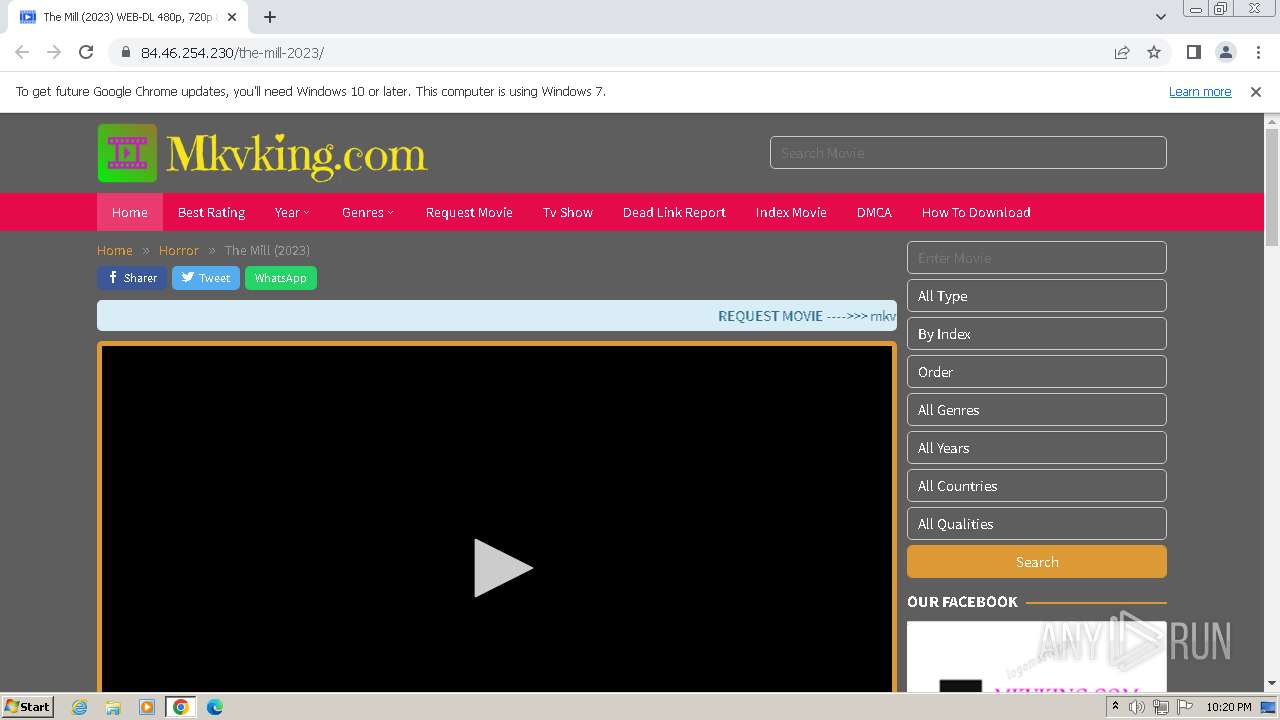The width and height of the screenshot is (1280, 720).
Task: Focus the Search Movie field
Action: 968,153
